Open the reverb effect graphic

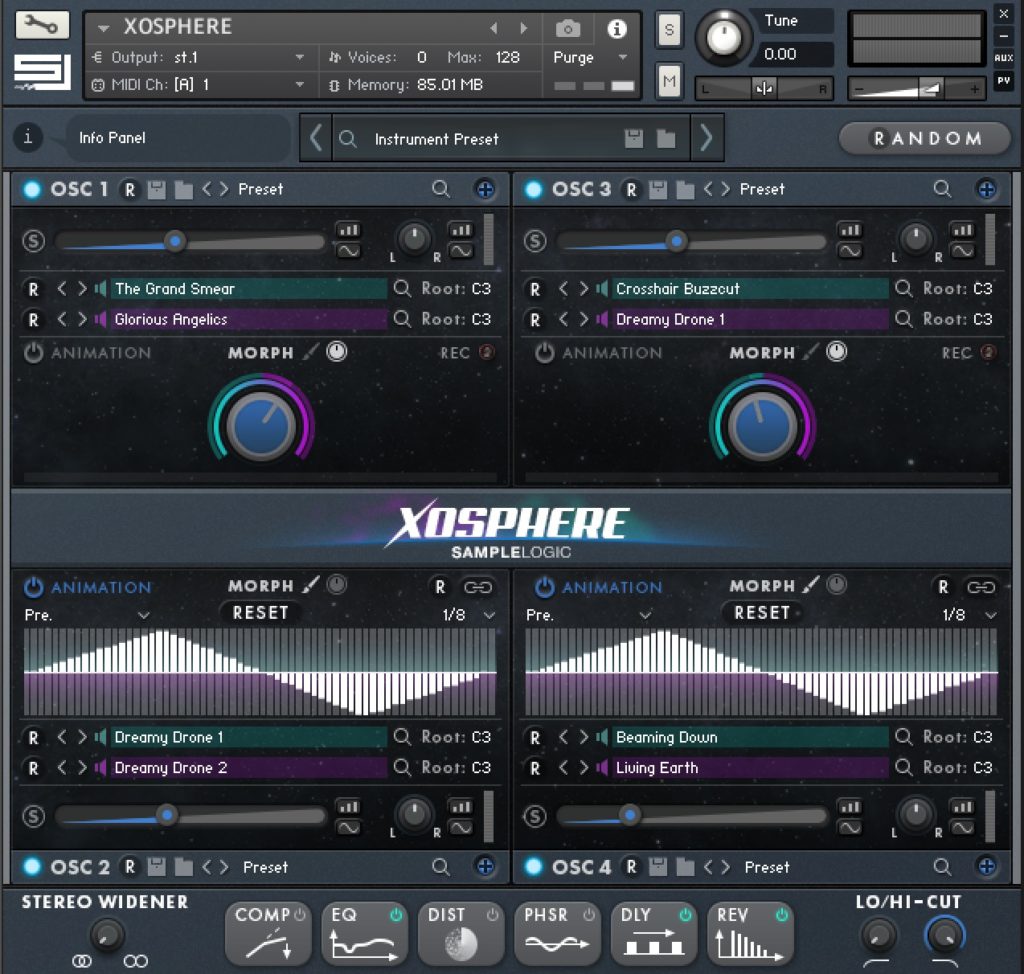coord(750,945)
